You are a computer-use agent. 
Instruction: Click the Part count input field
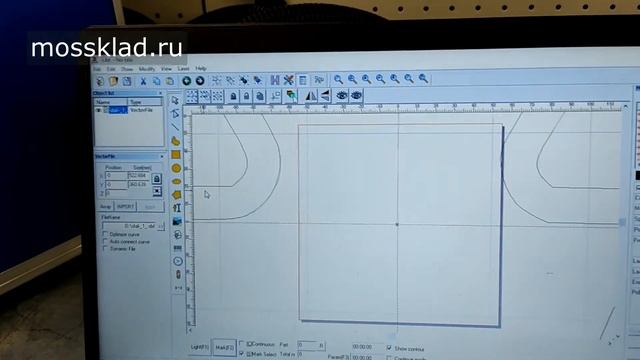point(311,345)
